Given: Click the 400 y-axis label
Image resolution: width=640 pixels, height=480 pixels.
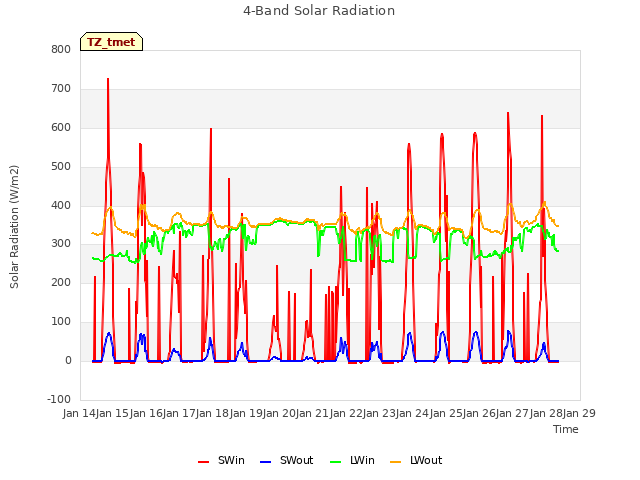Looking at the screenshot, I should point(61,205).
